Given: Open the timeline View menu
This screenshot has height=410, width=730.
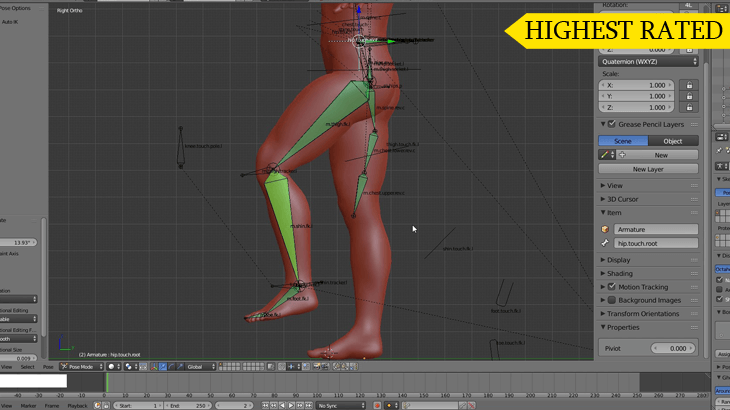Looking at the screenshot, I should [x=7, y=406].
